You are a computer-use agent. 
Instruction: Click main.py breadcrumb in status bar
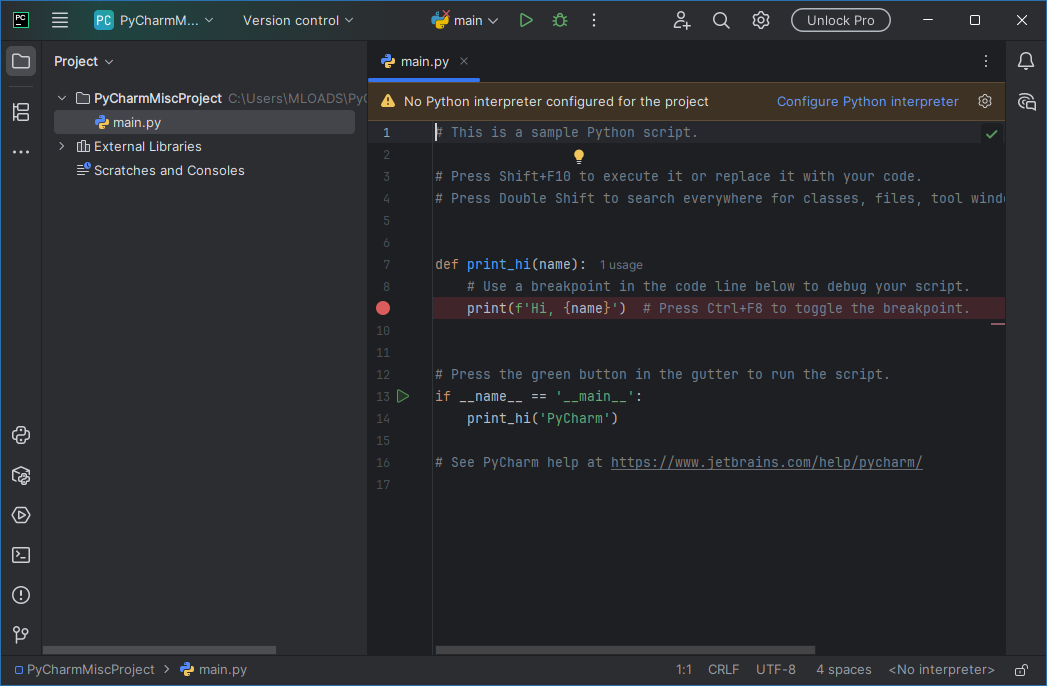(x=214, y=669)
